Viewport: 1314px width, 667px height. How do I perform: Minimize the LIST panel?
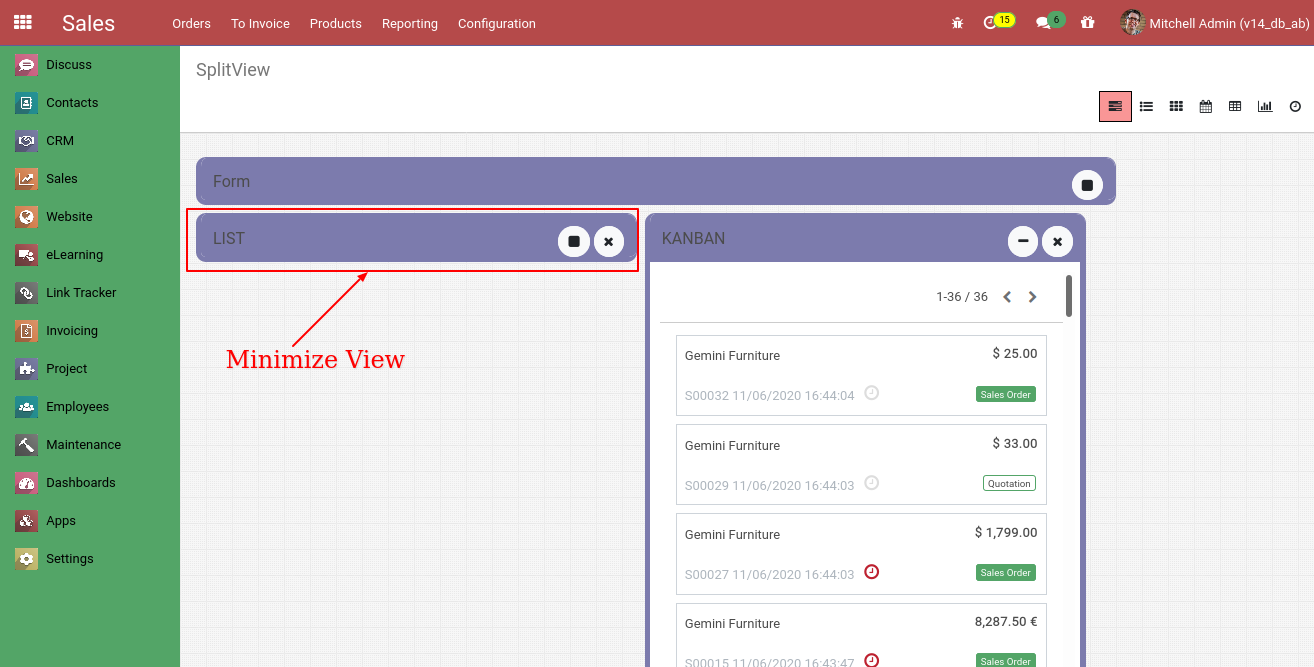573,241
